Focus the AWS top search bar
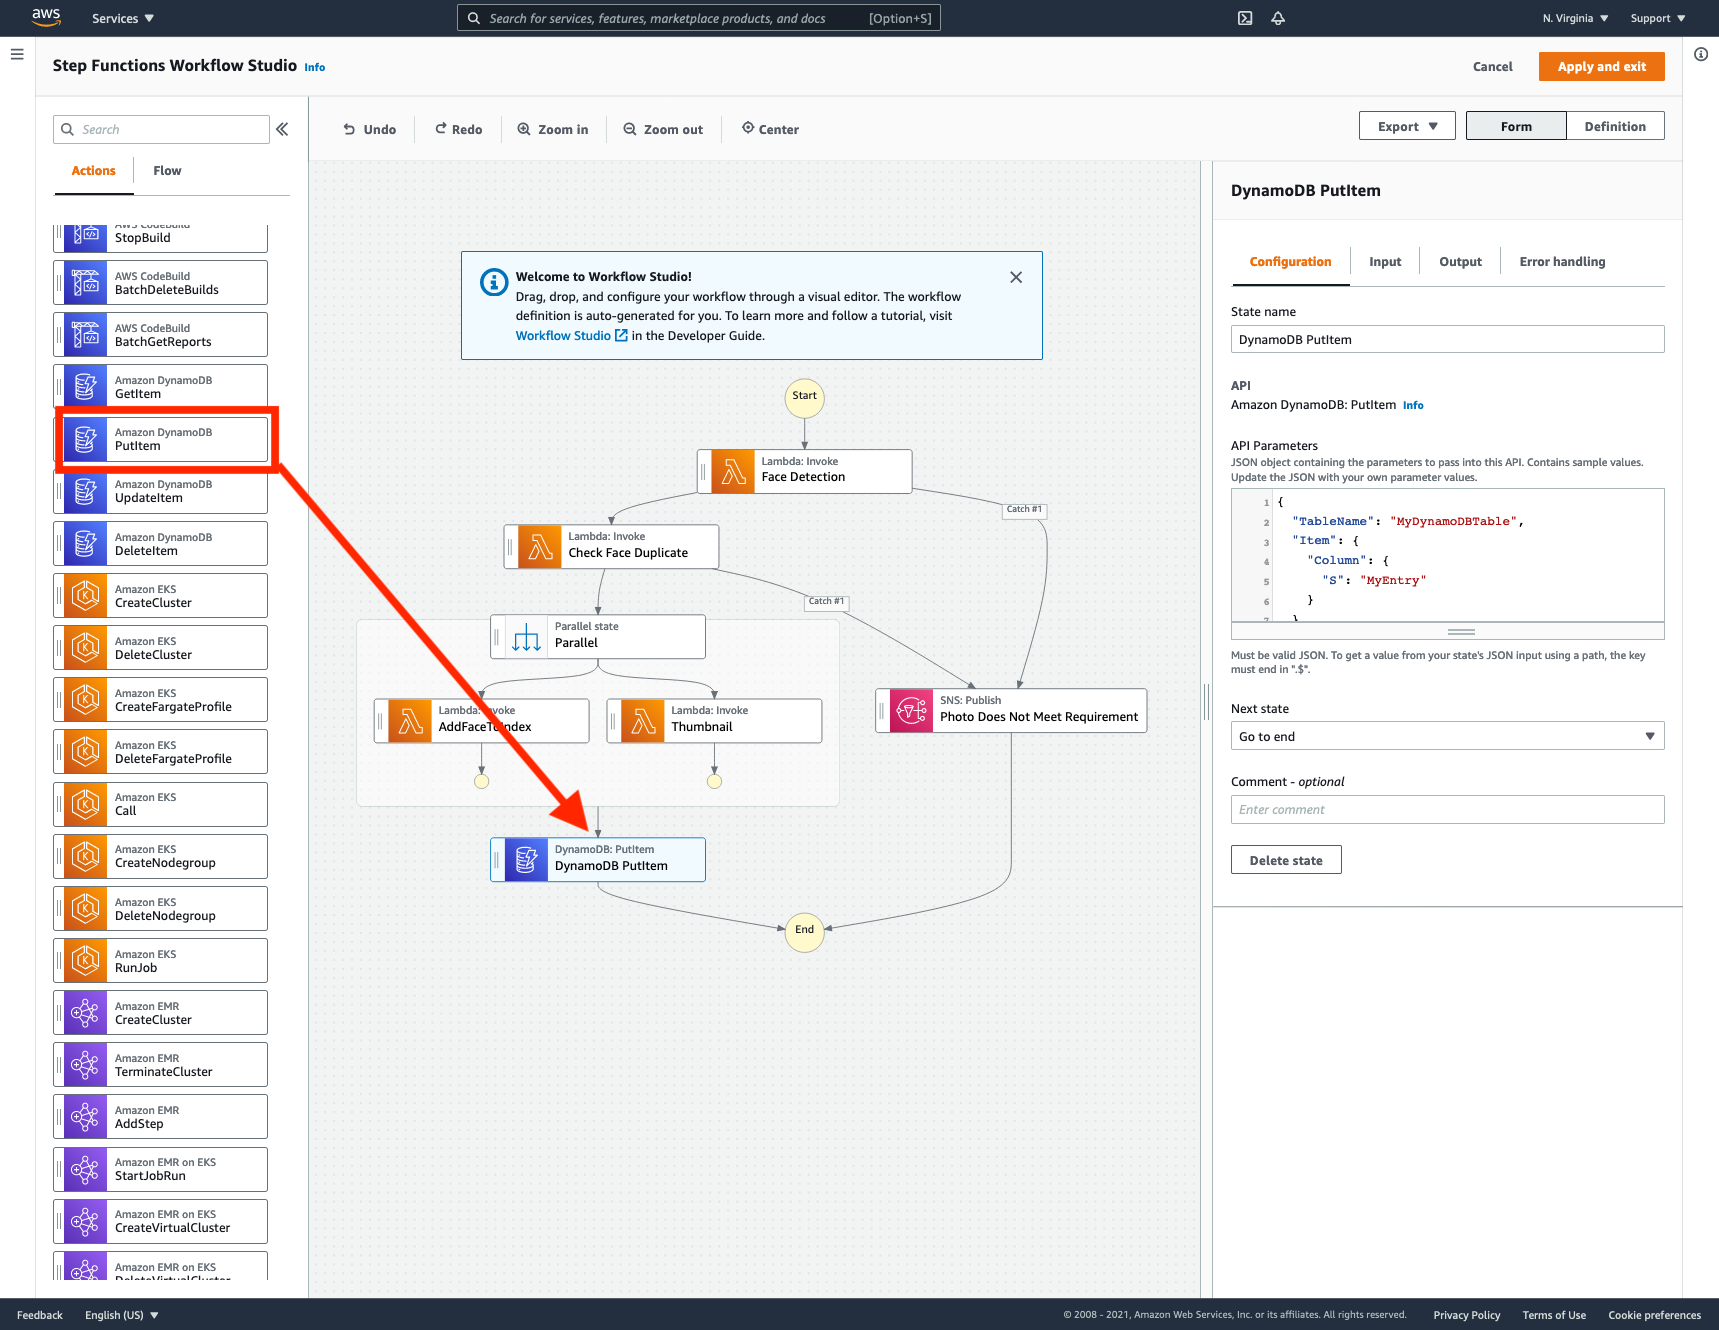 tap(699, 18)
